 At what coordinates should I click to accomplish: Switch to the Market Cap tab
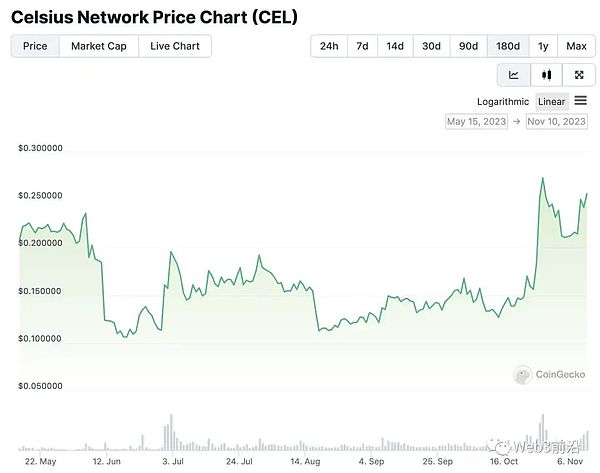[98, 46]
